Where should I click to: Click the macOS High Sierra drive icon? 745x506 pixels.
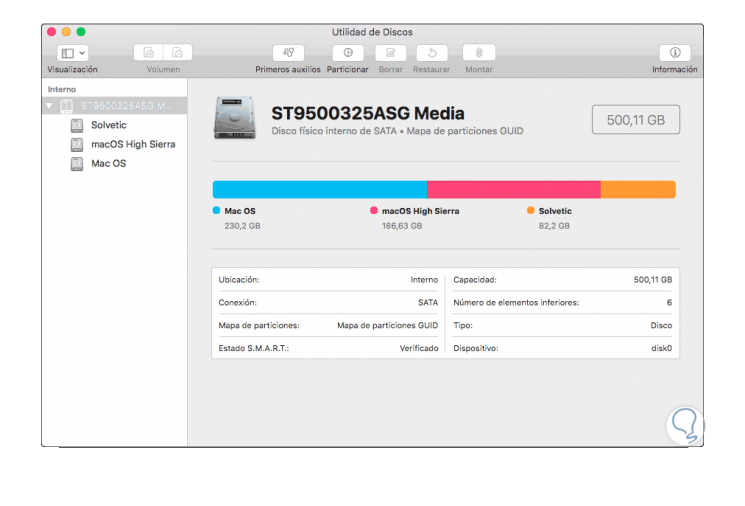click(76, 144)
